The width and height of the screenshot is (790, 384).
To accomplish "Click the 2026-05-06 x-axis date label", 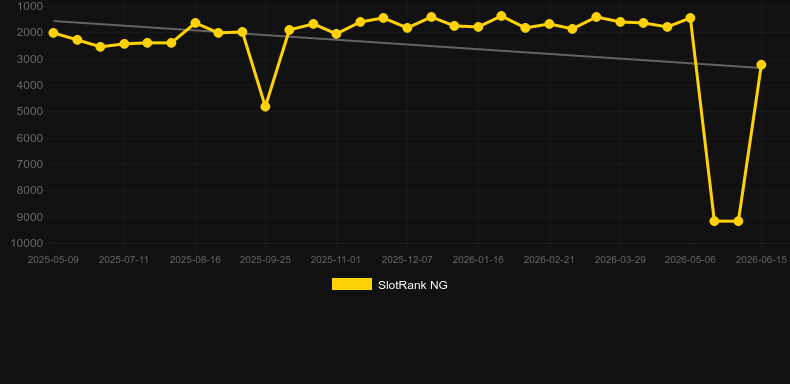I will 690,260.
